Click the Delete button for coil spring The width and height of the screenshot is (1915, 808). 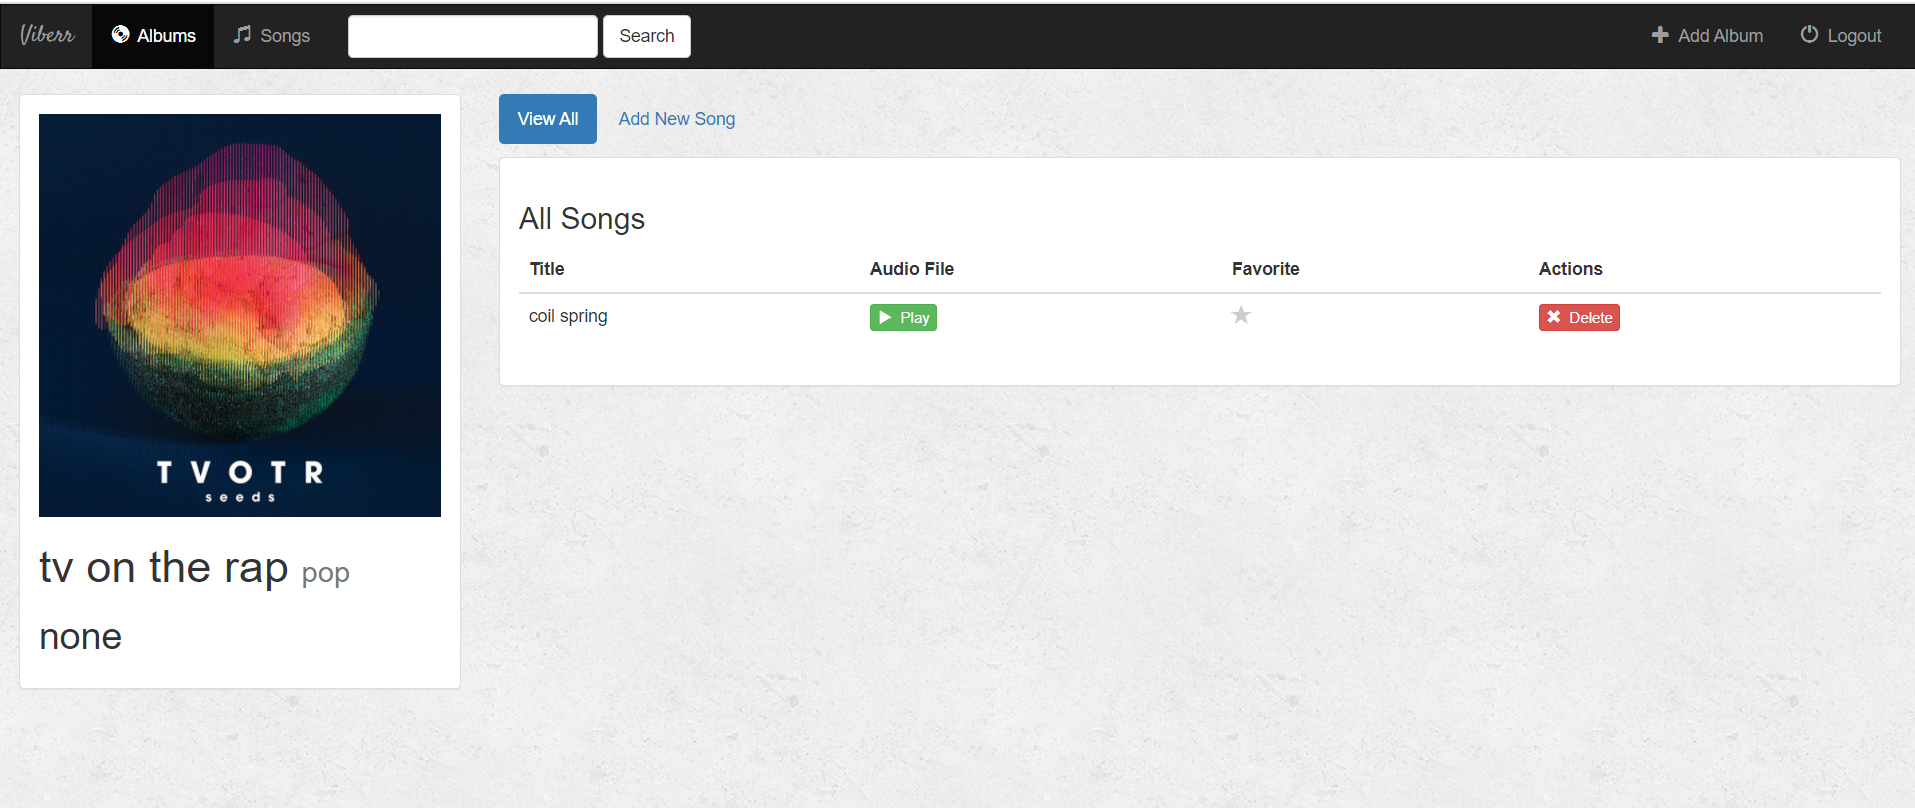click(x=1579, y=317)
